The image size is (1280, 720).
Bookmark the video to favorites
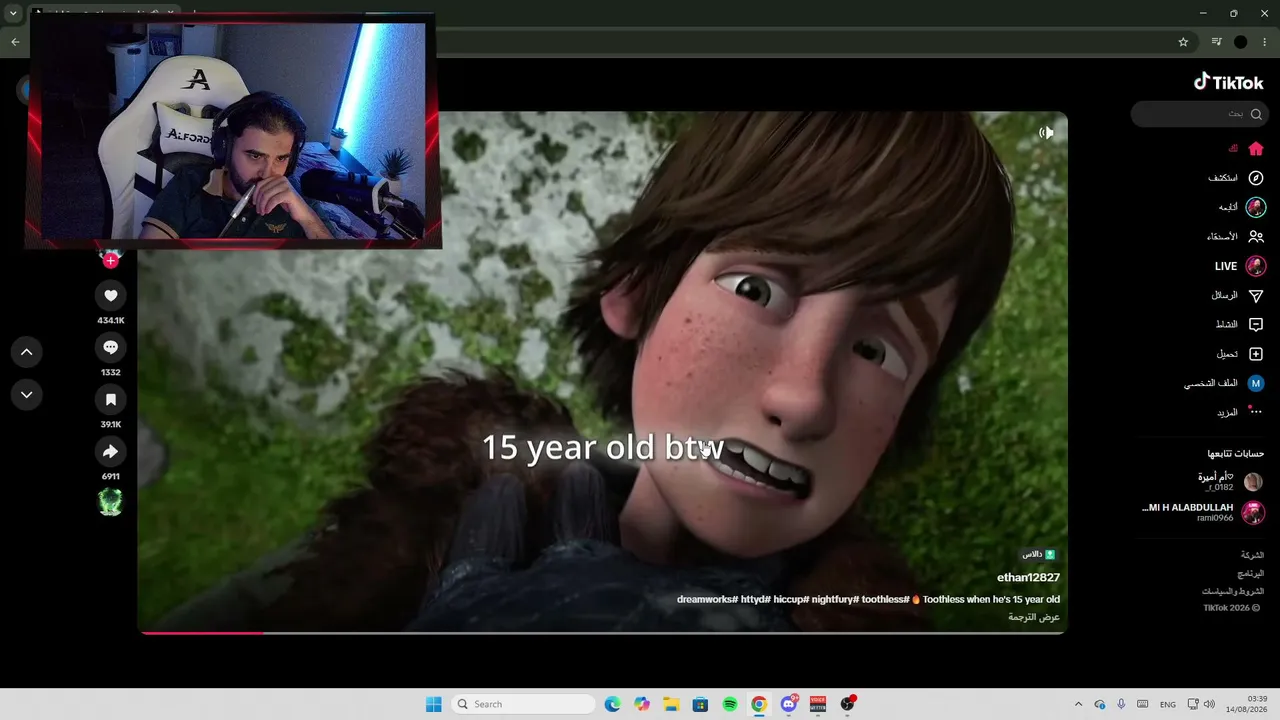(x=111, y=399)
